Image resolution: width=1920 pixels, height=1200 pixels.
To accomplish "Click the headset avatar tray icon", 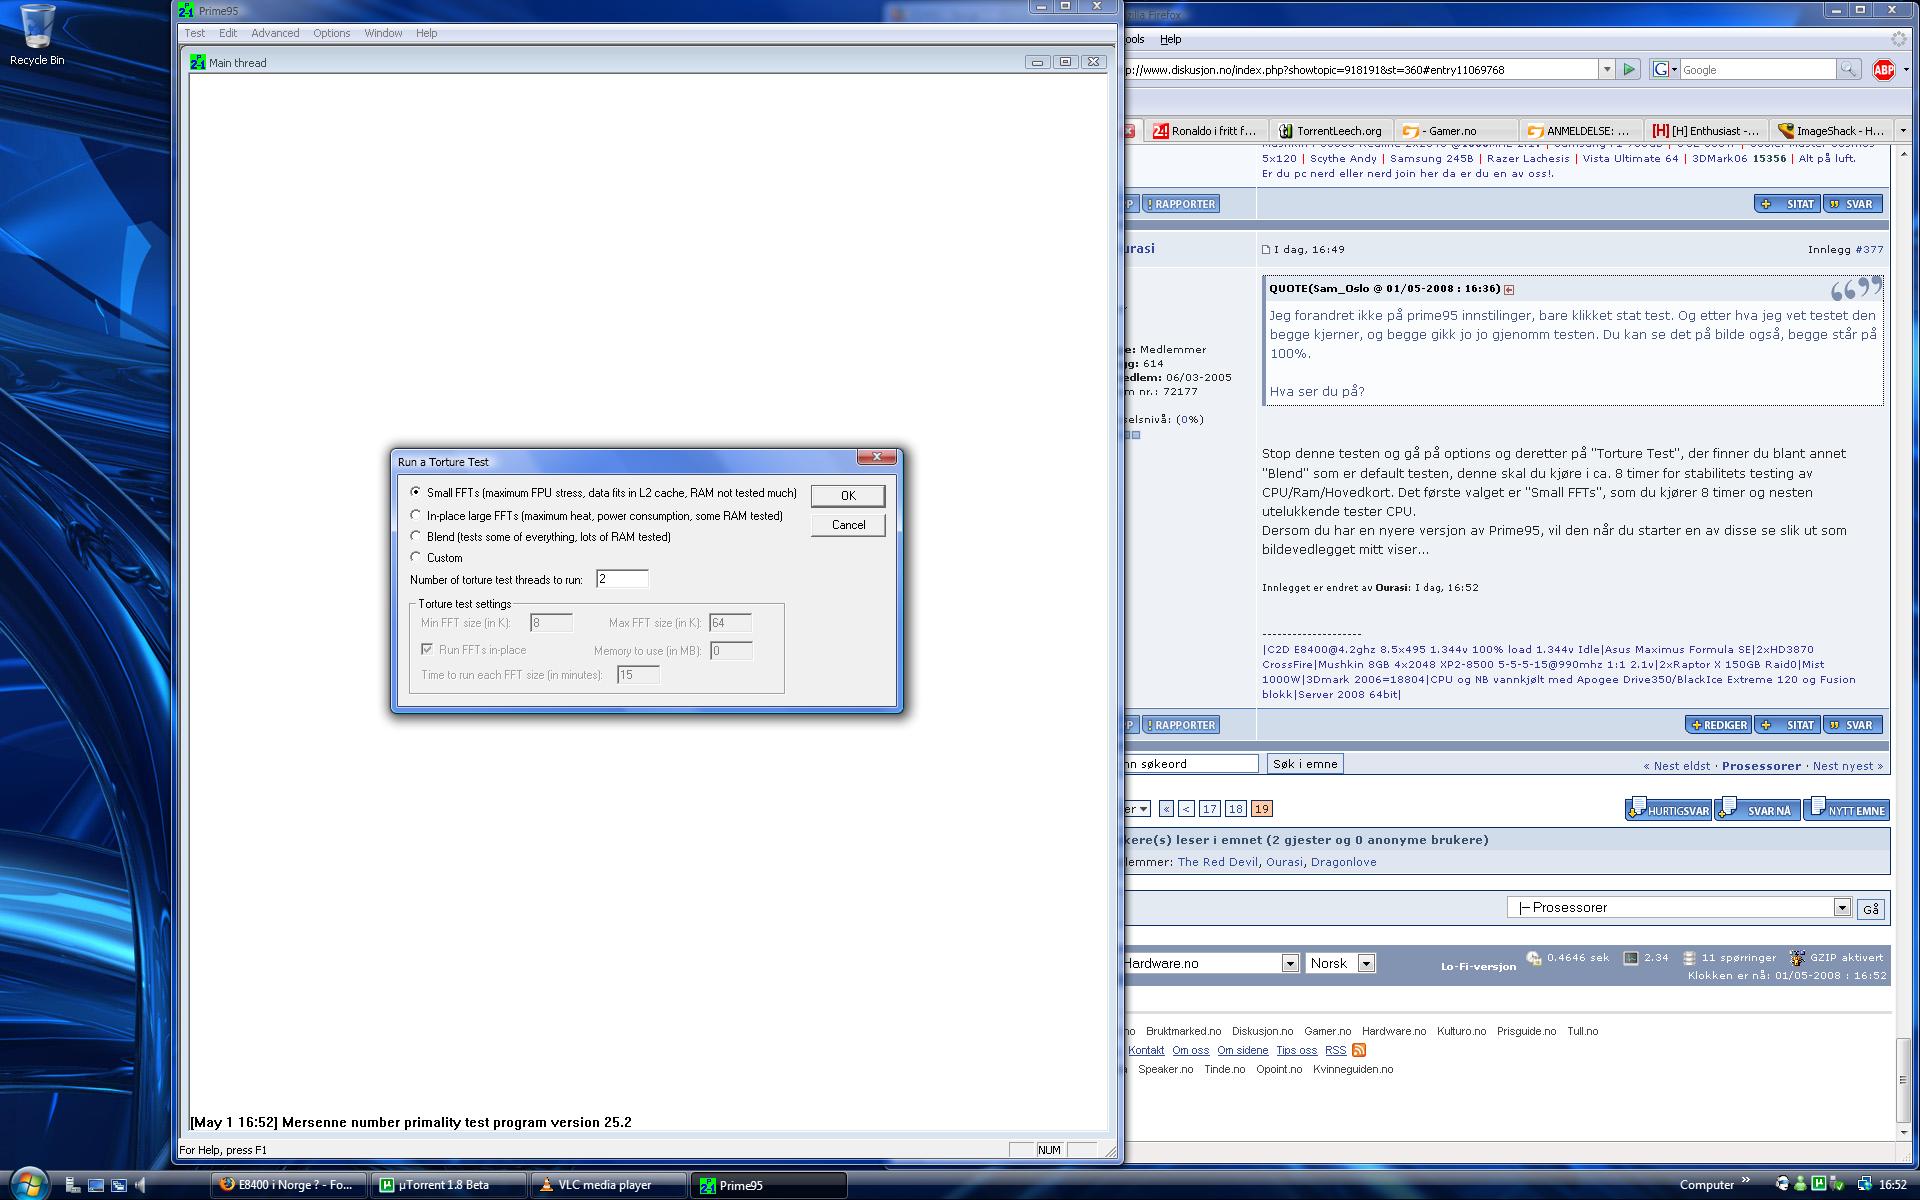I will [1783, 1185].
